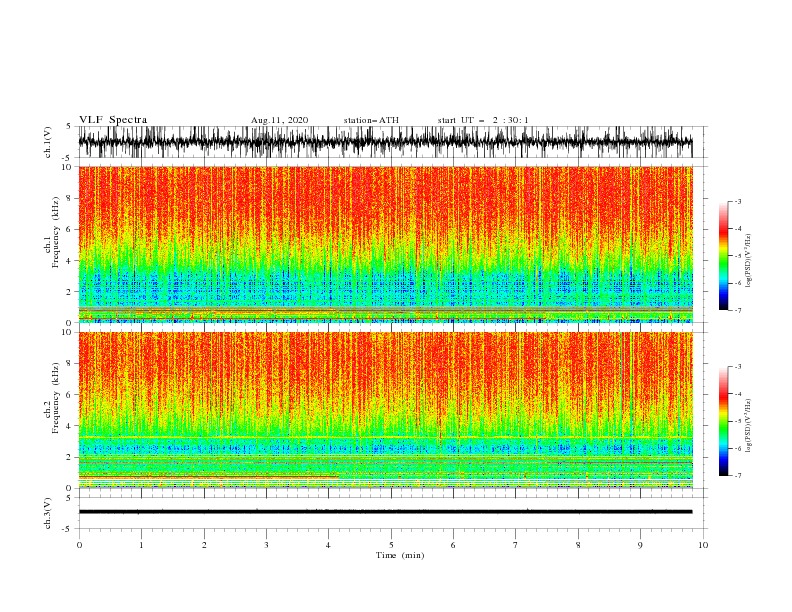Select the date text "Aug.11, 2020"

coord(279,120)
